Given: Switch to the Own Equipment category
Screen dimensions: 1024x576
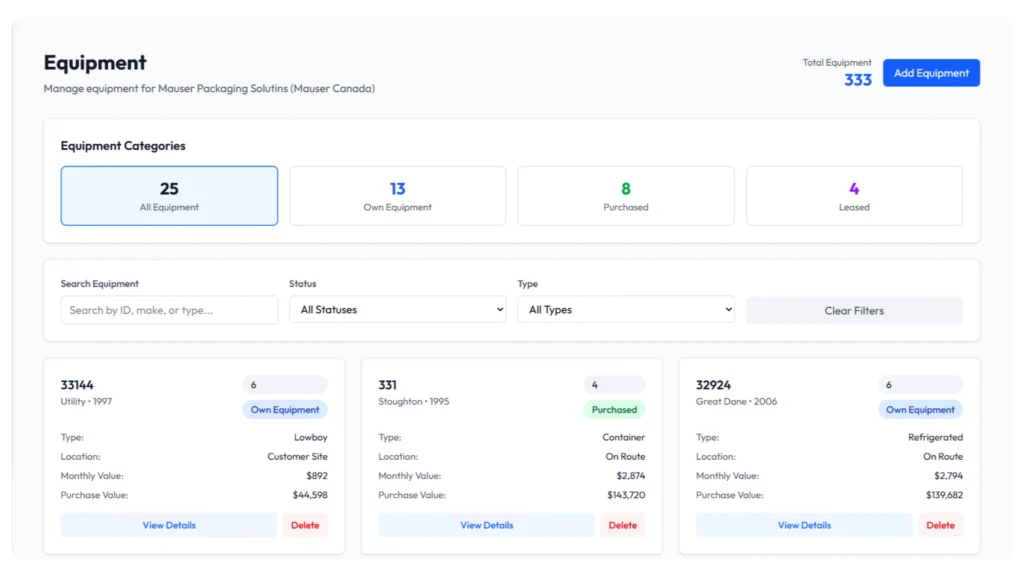Looking at the screenshot, I should pyautogui.click(x=397, y=196).
